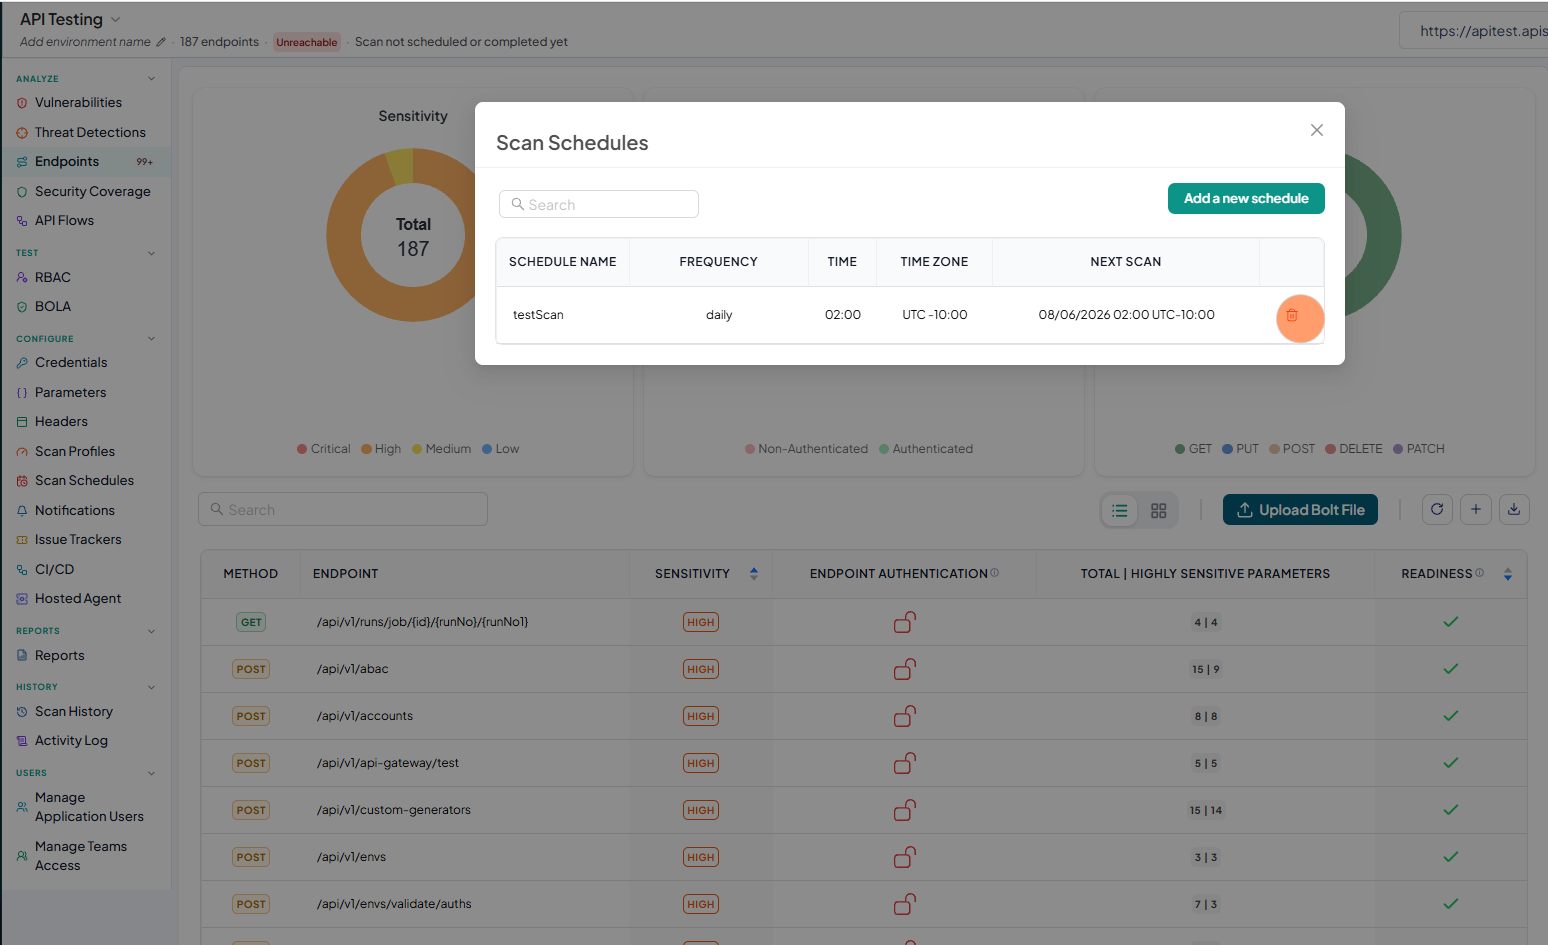Viewport: 1548px width, 945px height.
Task: Click lock icon for /api/v1/abac row
Action: 904,669
